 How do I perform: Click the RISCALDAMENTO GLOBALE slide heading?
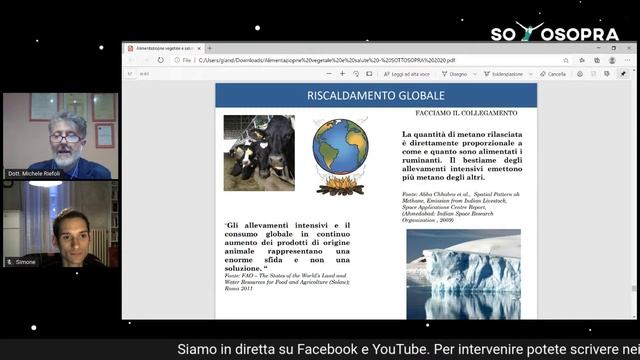coord(376,96)
